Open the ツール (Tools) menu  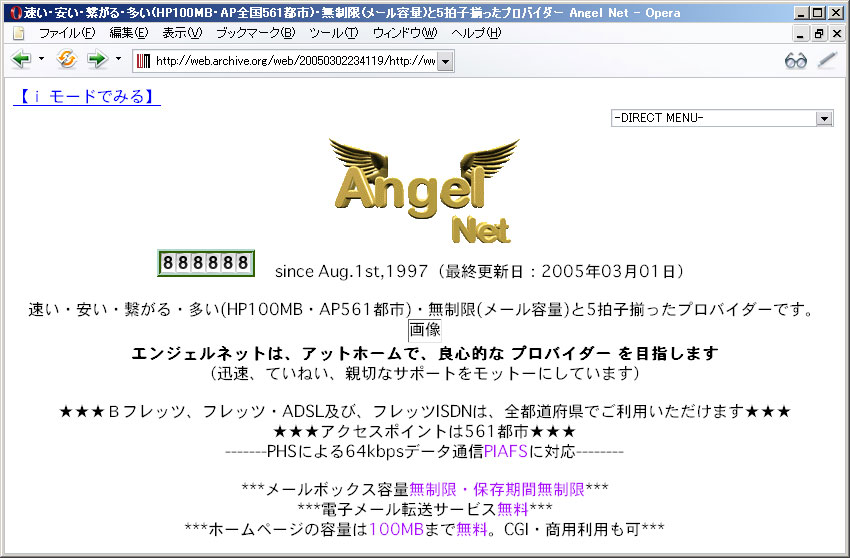click(x=333, y=33)
